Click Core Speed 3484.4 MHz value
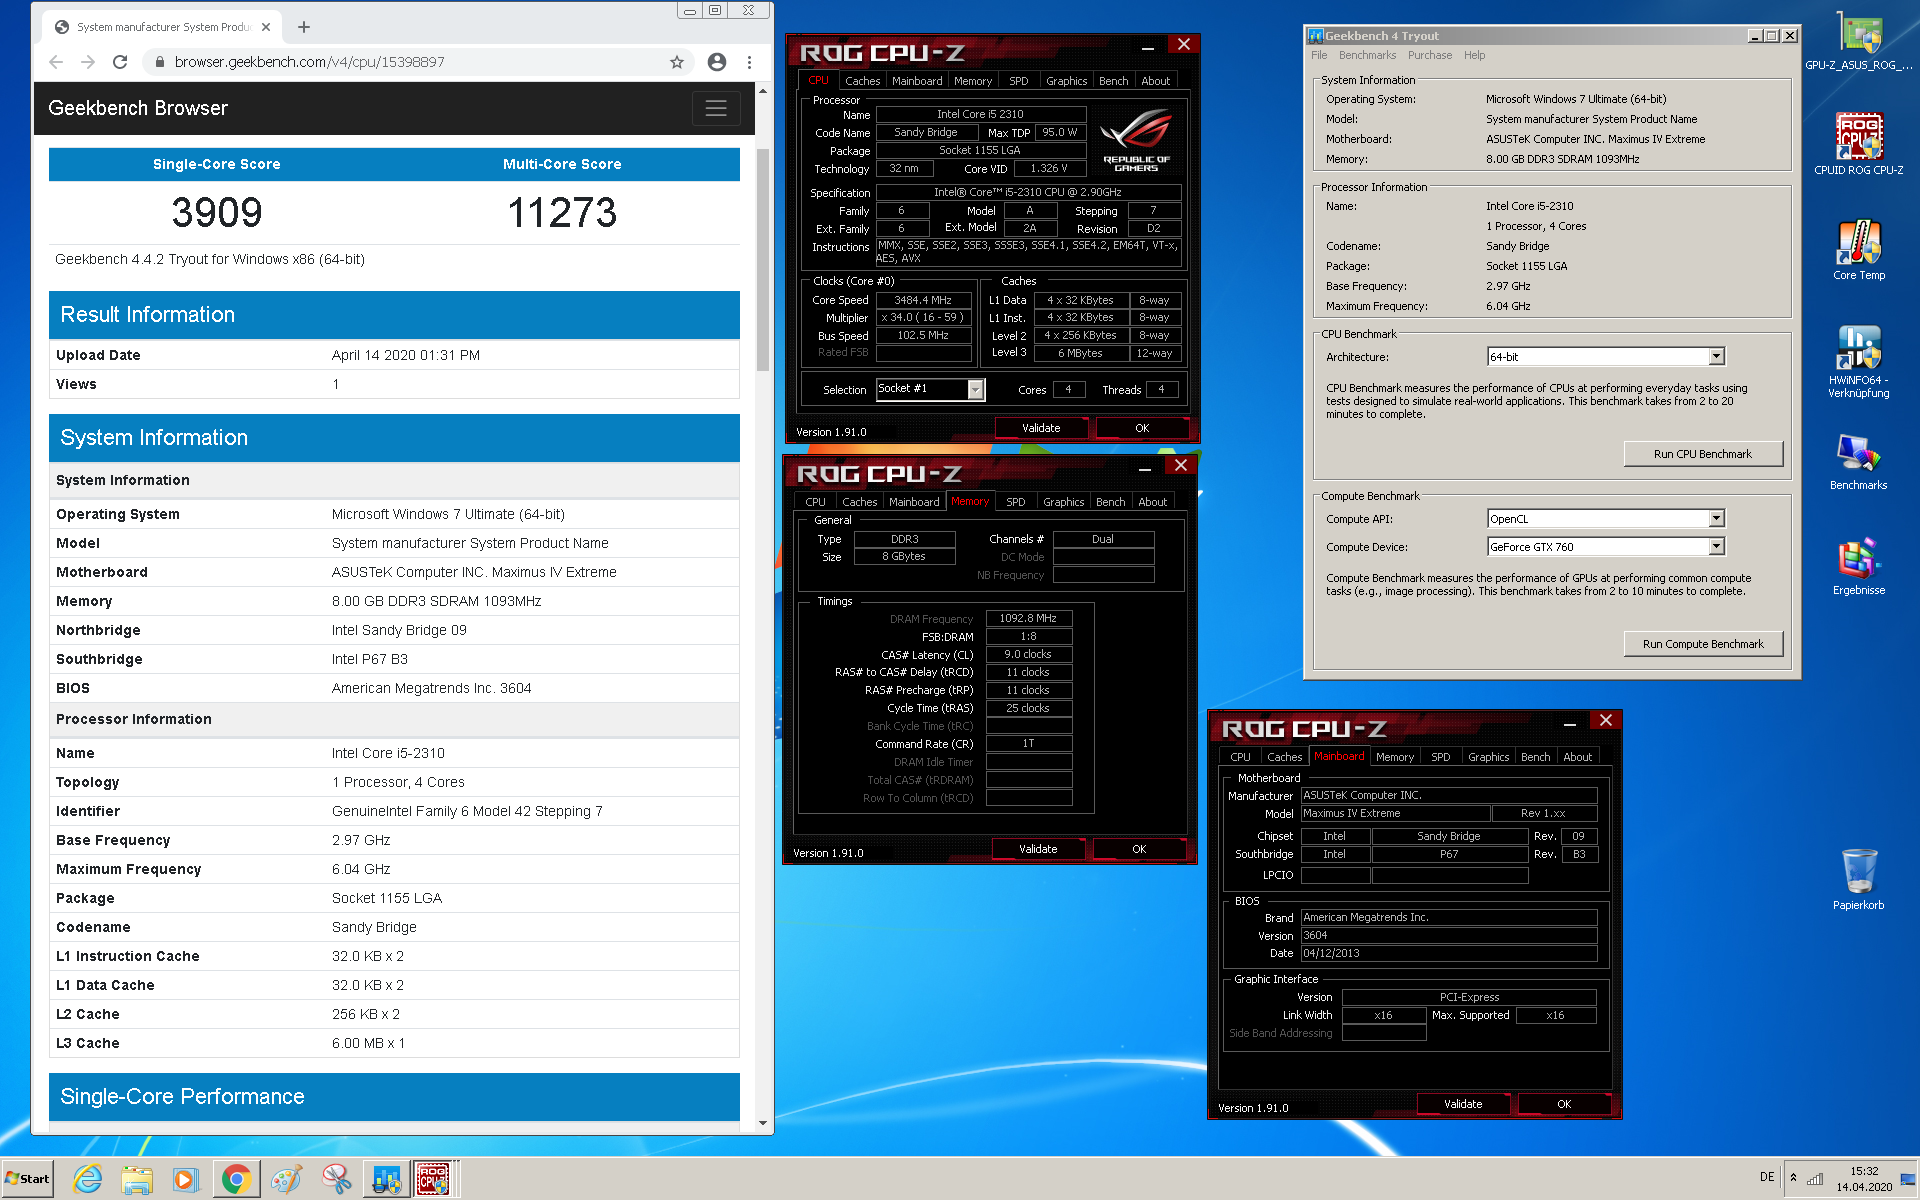This screenshot has width=1920, height=1200. click(923, 300)
